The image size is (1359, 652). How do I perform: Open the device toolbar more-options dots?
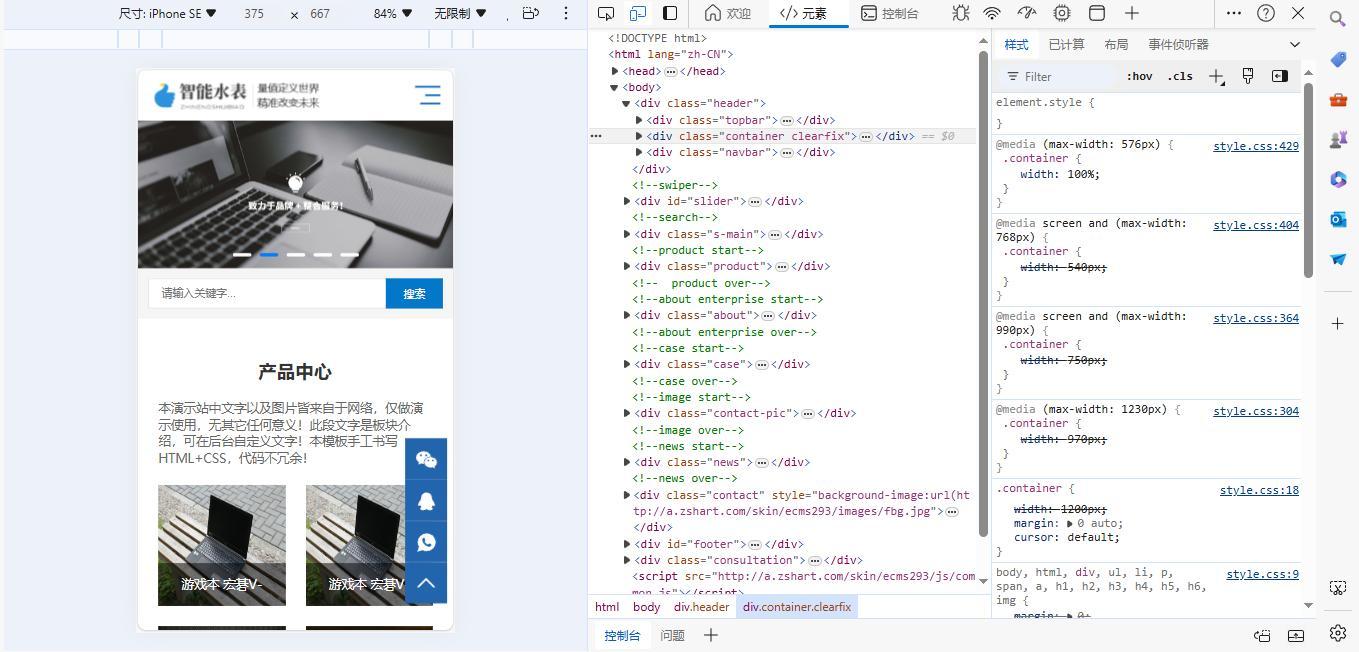pos(566,13)
